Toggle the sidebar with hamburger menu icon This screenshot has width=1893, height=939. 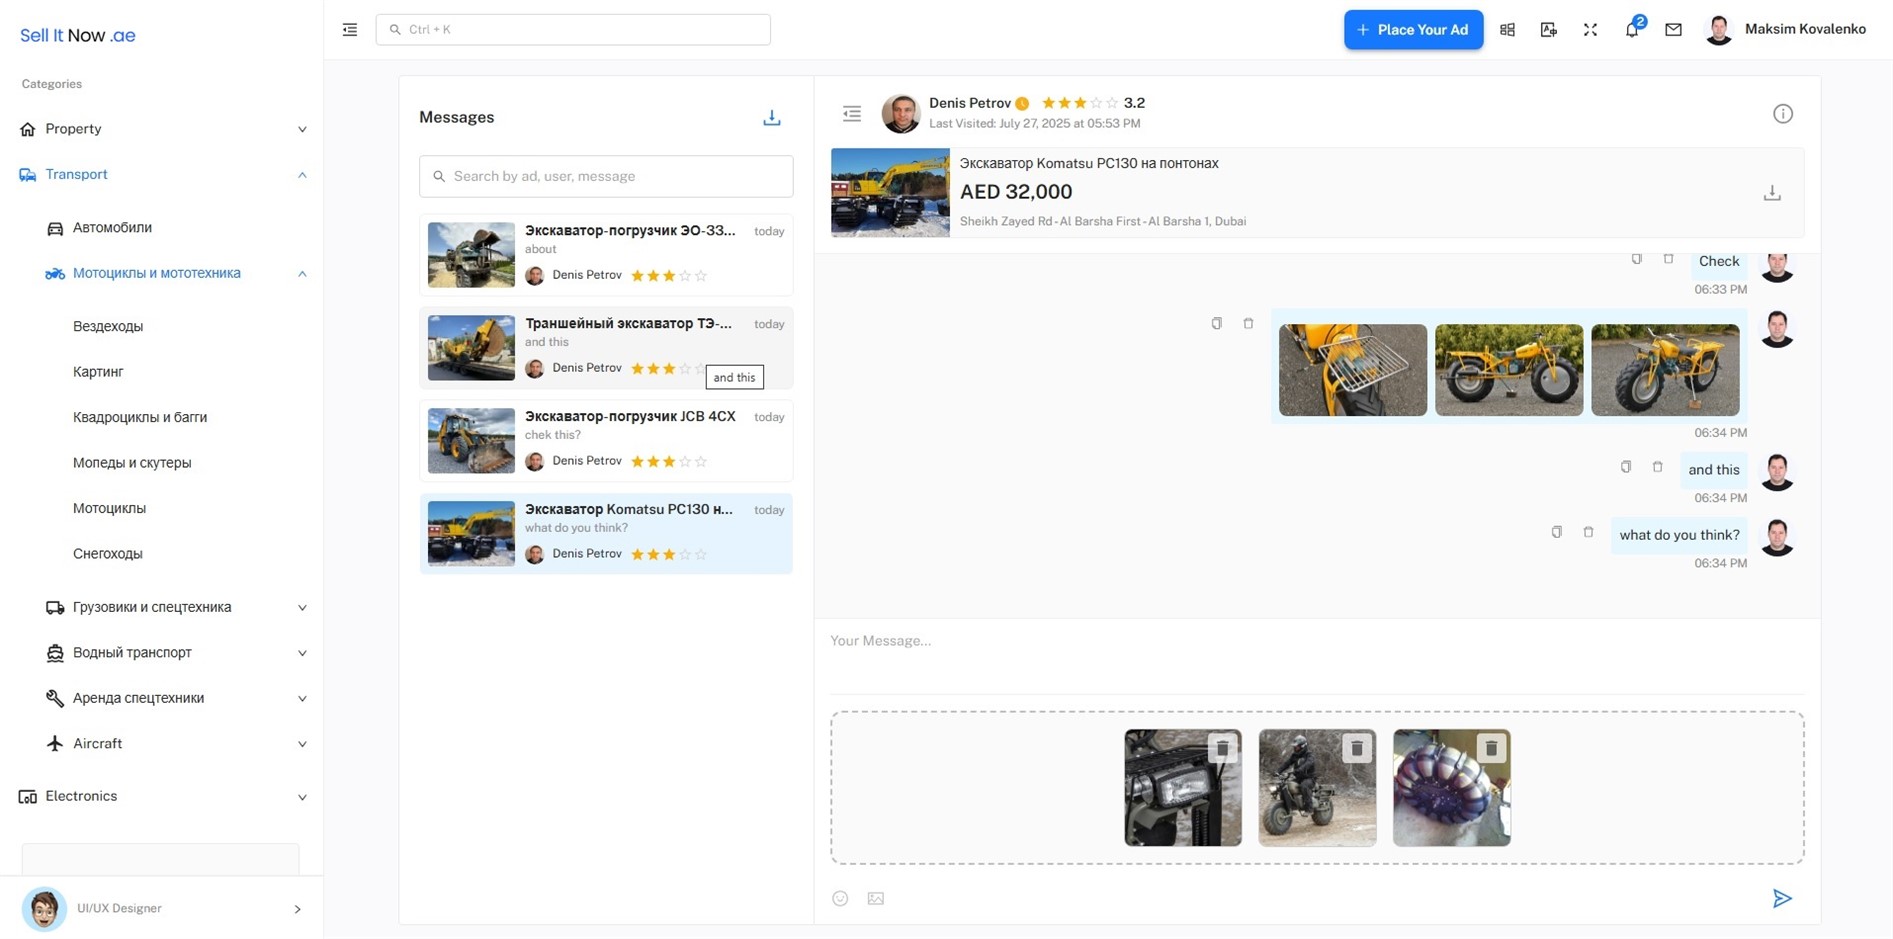pyautogui.click(x=350, y=30)
